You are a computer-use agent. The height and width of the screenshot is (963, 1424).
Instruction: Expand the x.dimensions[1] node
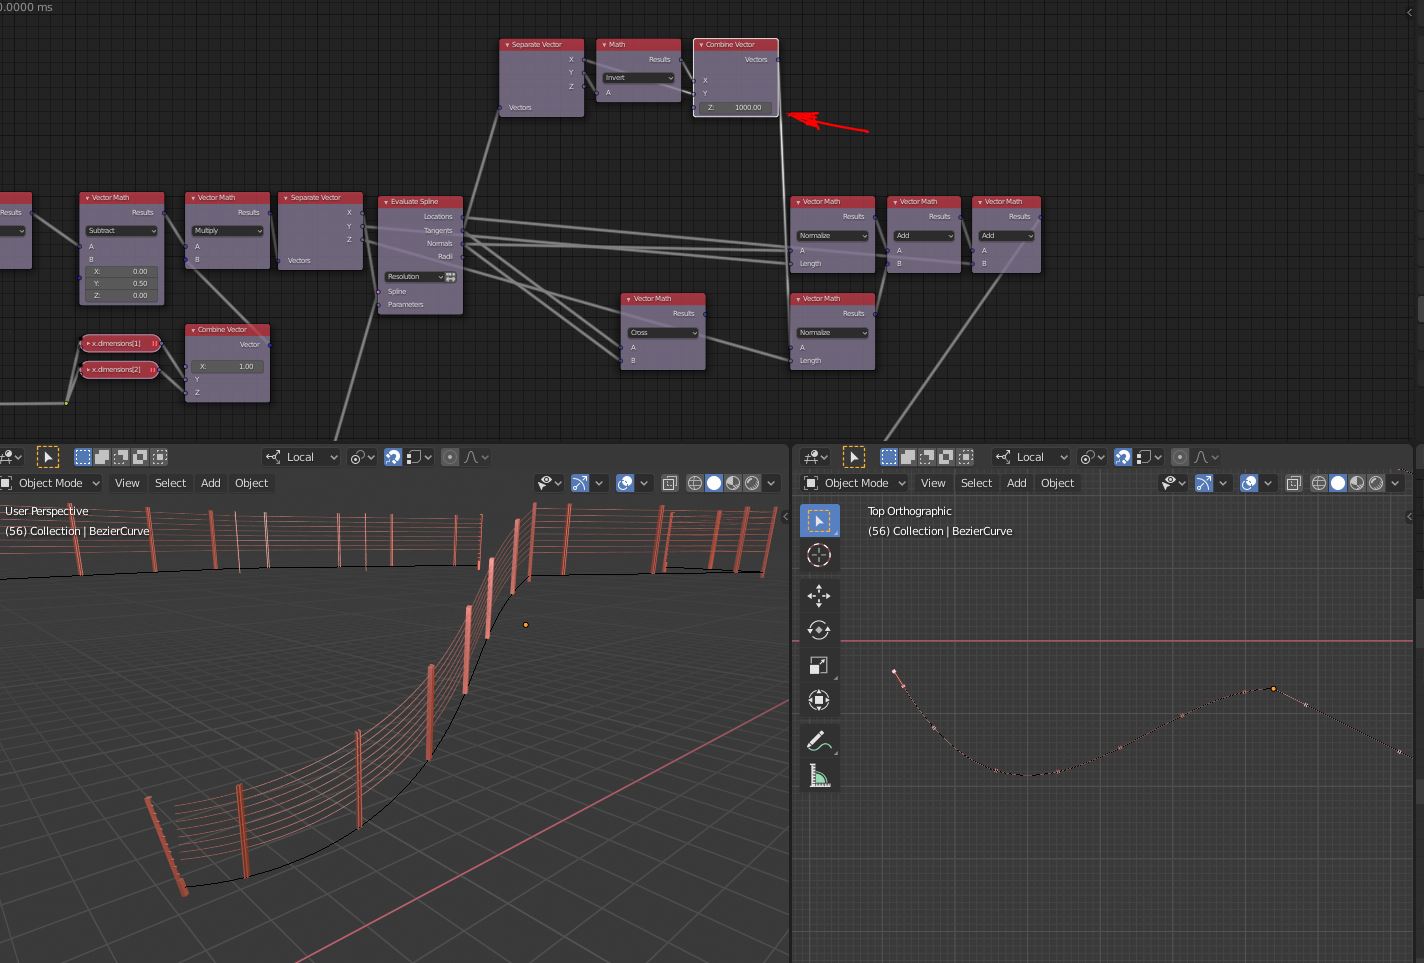[88, 344]
